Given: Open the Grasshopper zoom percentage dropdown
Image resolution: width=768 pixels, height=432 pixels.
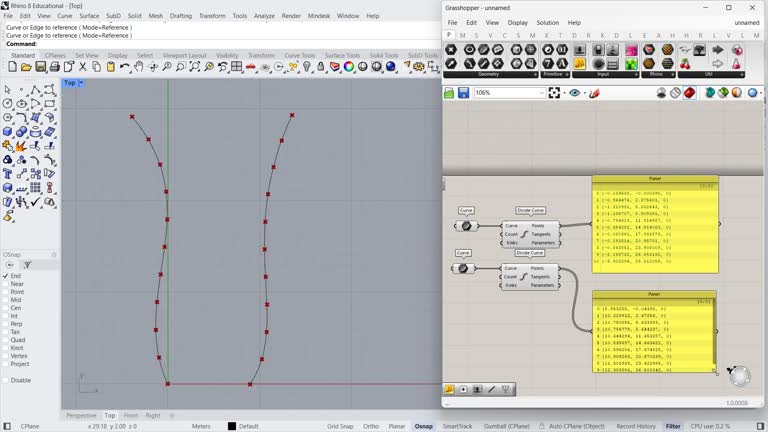Looking at the screenshot, I should (x=541, y=93).
